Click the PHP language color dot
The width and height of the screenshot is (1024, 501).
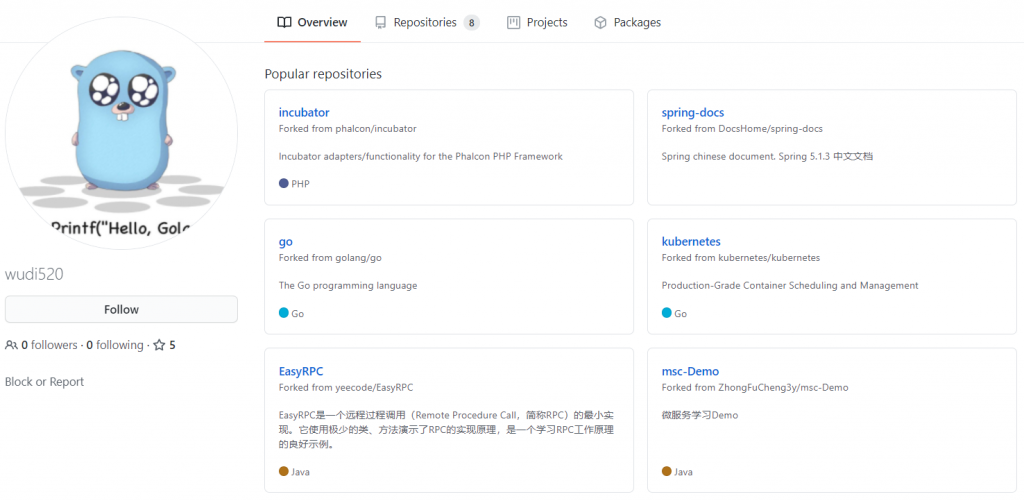pyautogui.click(x=284, y=184)
